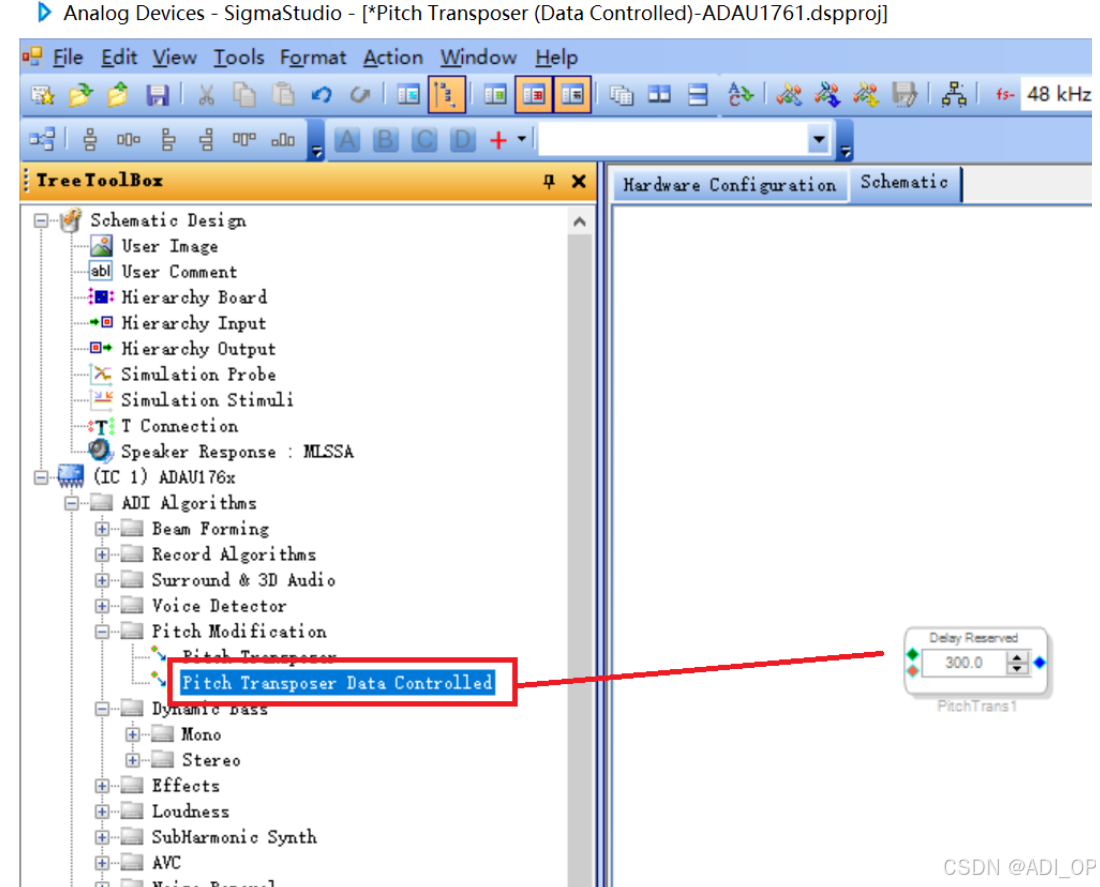Click the 48 kHz sample rate field
Viewport: 1100px width, 887px height.
tap(1059, 94)
